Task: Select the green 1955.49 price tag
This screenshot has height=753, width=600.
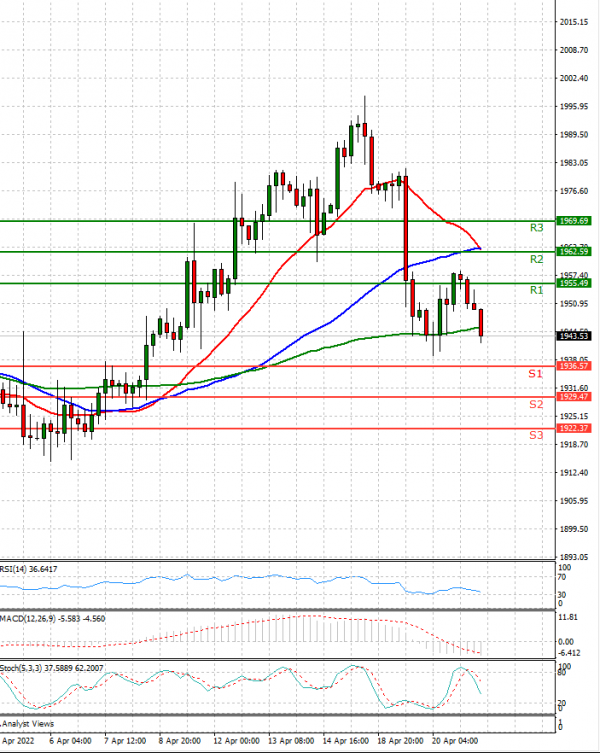Action: click(573, 283)
